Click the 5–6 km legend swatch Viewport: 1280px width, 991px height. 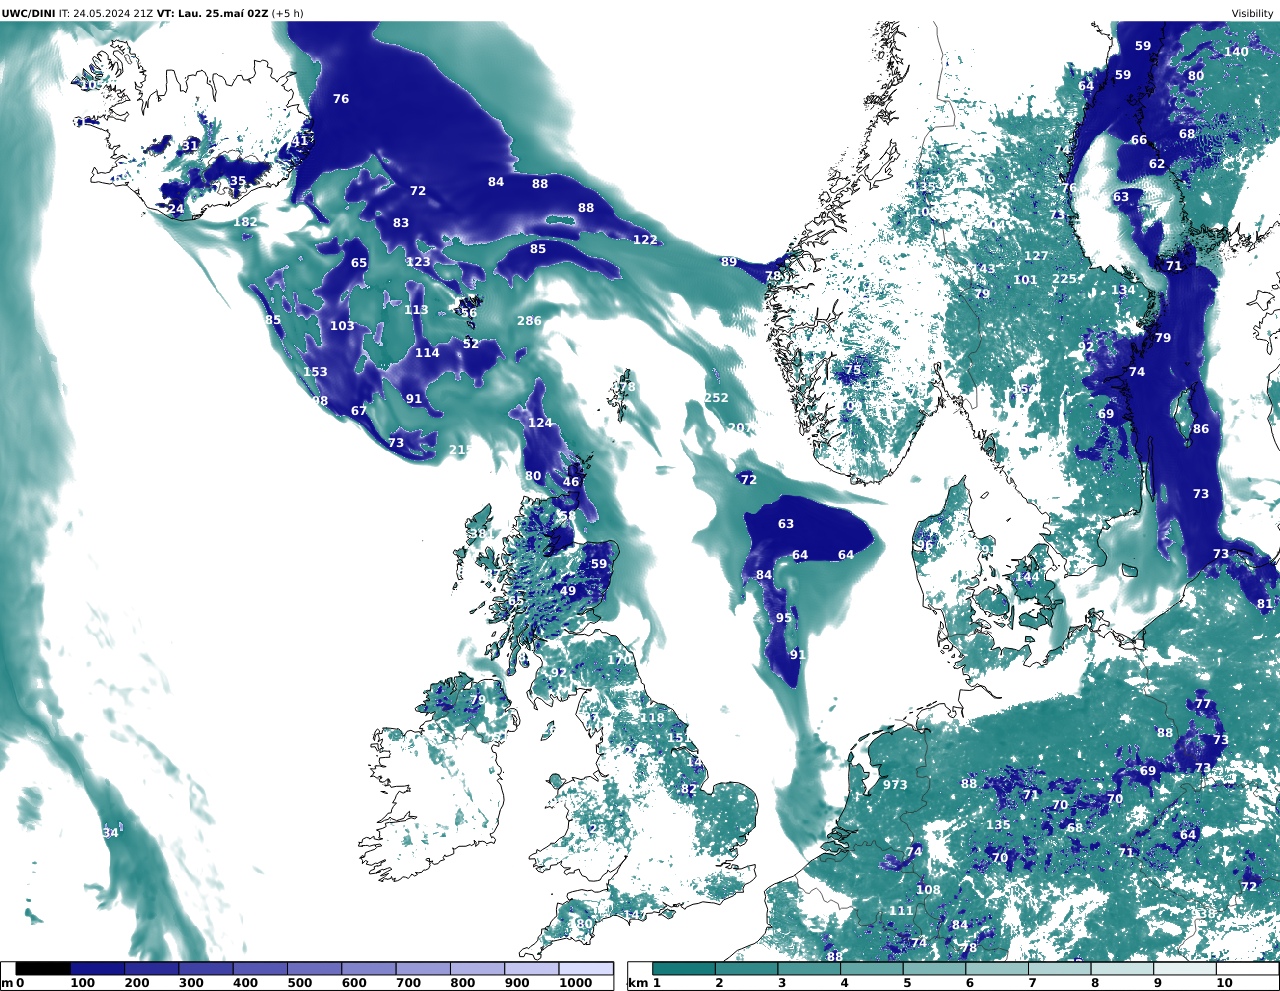point(935,968)
